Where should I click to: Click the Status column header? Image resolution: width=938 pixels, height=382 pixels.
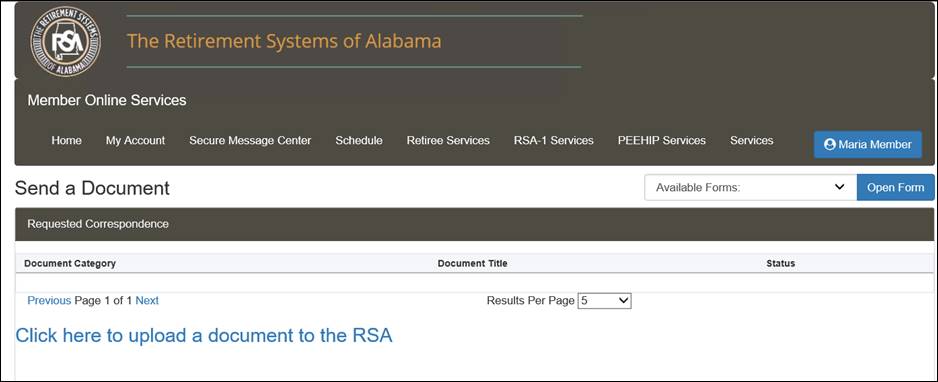click(x=781, y=263)
